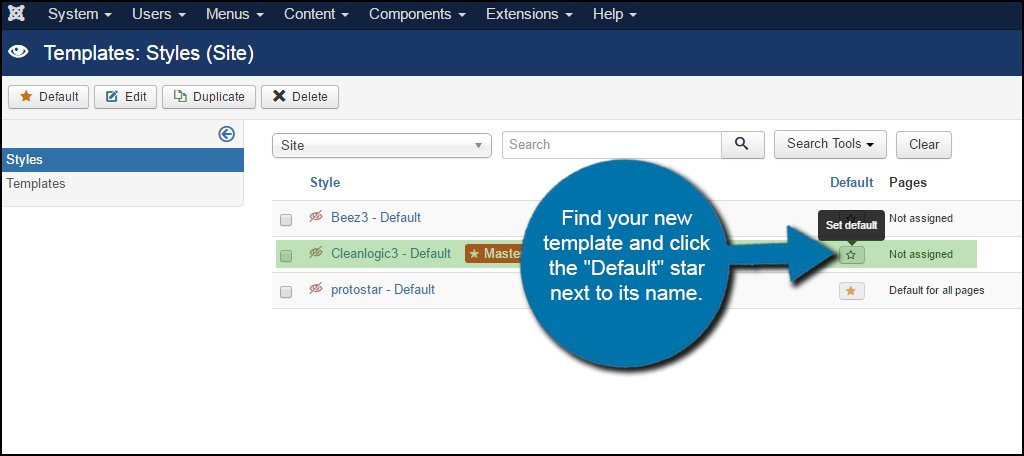Open the Menus menu

234,14
